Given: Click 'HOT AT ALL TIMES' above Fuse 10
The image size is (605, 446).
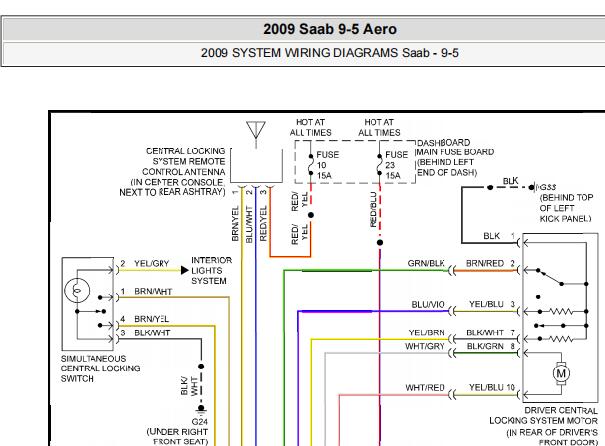Looking at the screenshot, I should (310, 127).
